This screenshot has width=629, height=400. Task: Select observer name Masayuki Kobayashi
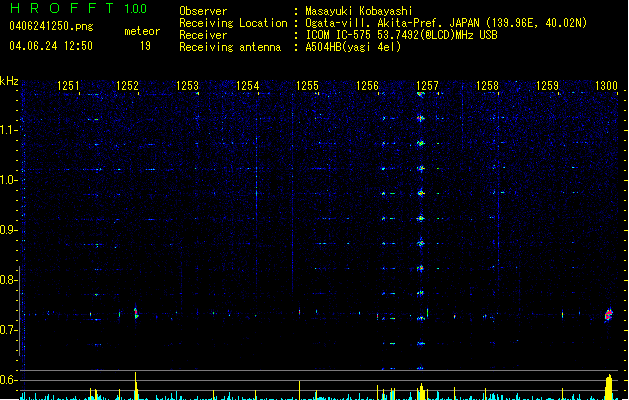[x=359, y=11]
